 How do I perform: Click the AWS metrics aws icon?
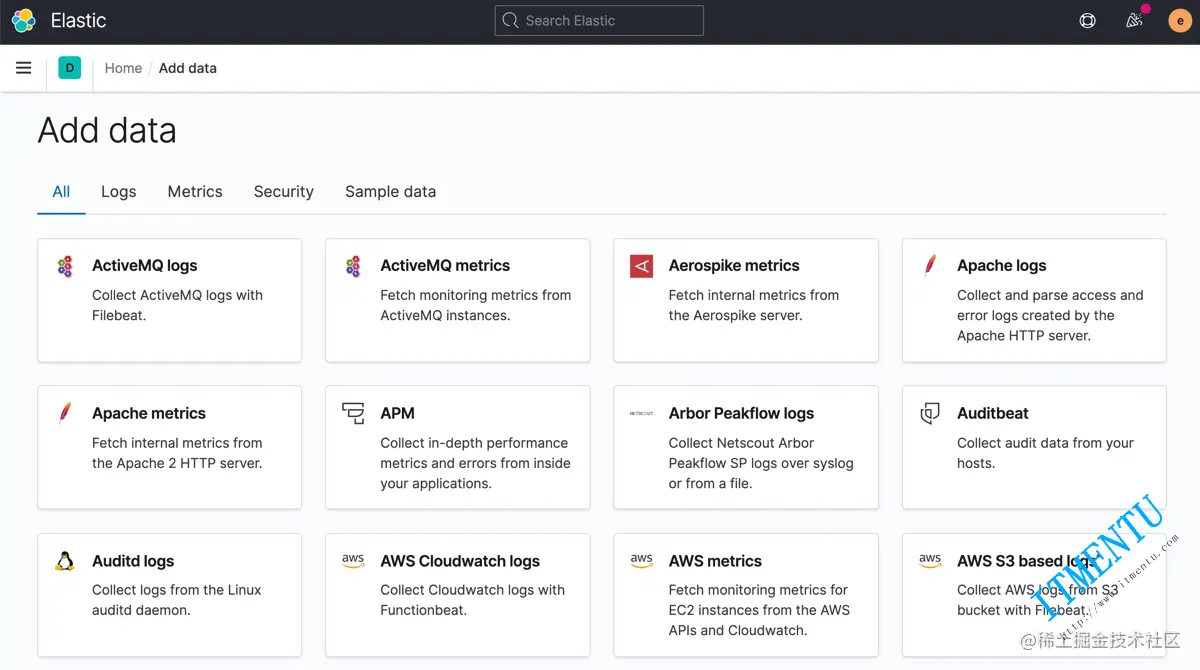tap(641, 561)
